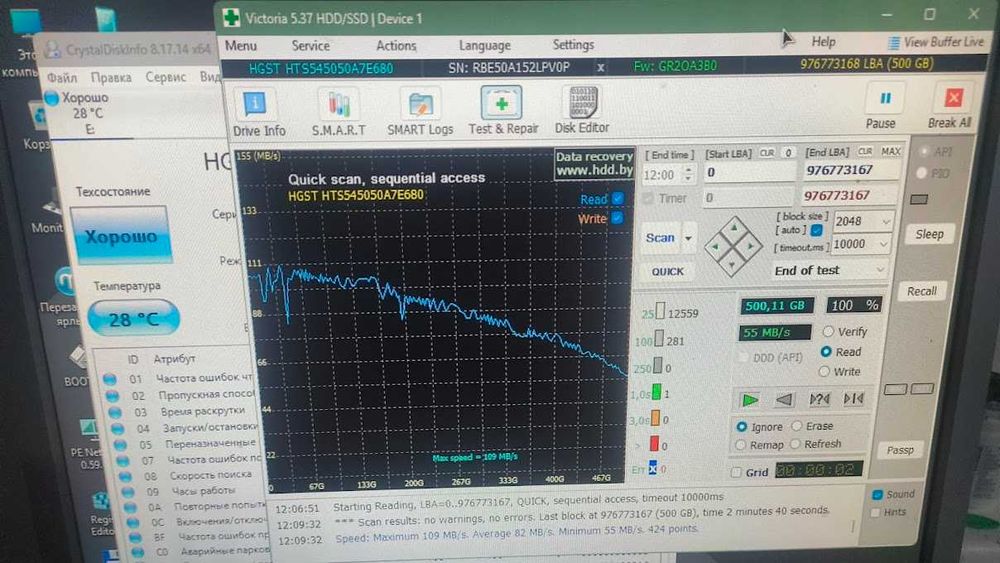Open the SMART Logs toolbar icon
Screen dimensions: 1000x563
click(420, 104)
